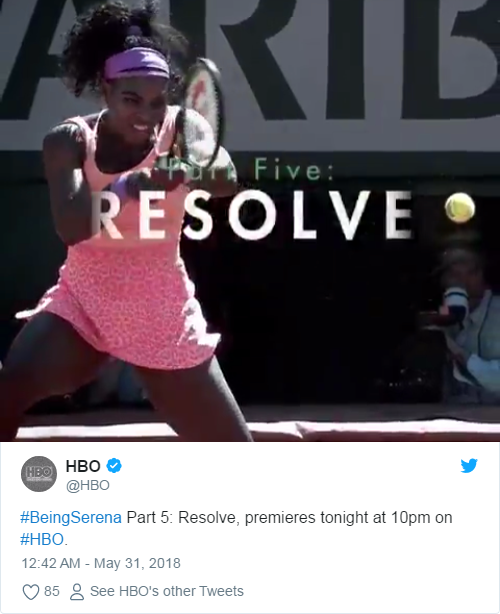Screen dimensions: 500x614
Task: Click the HBO display name
Action: (83, 466)
